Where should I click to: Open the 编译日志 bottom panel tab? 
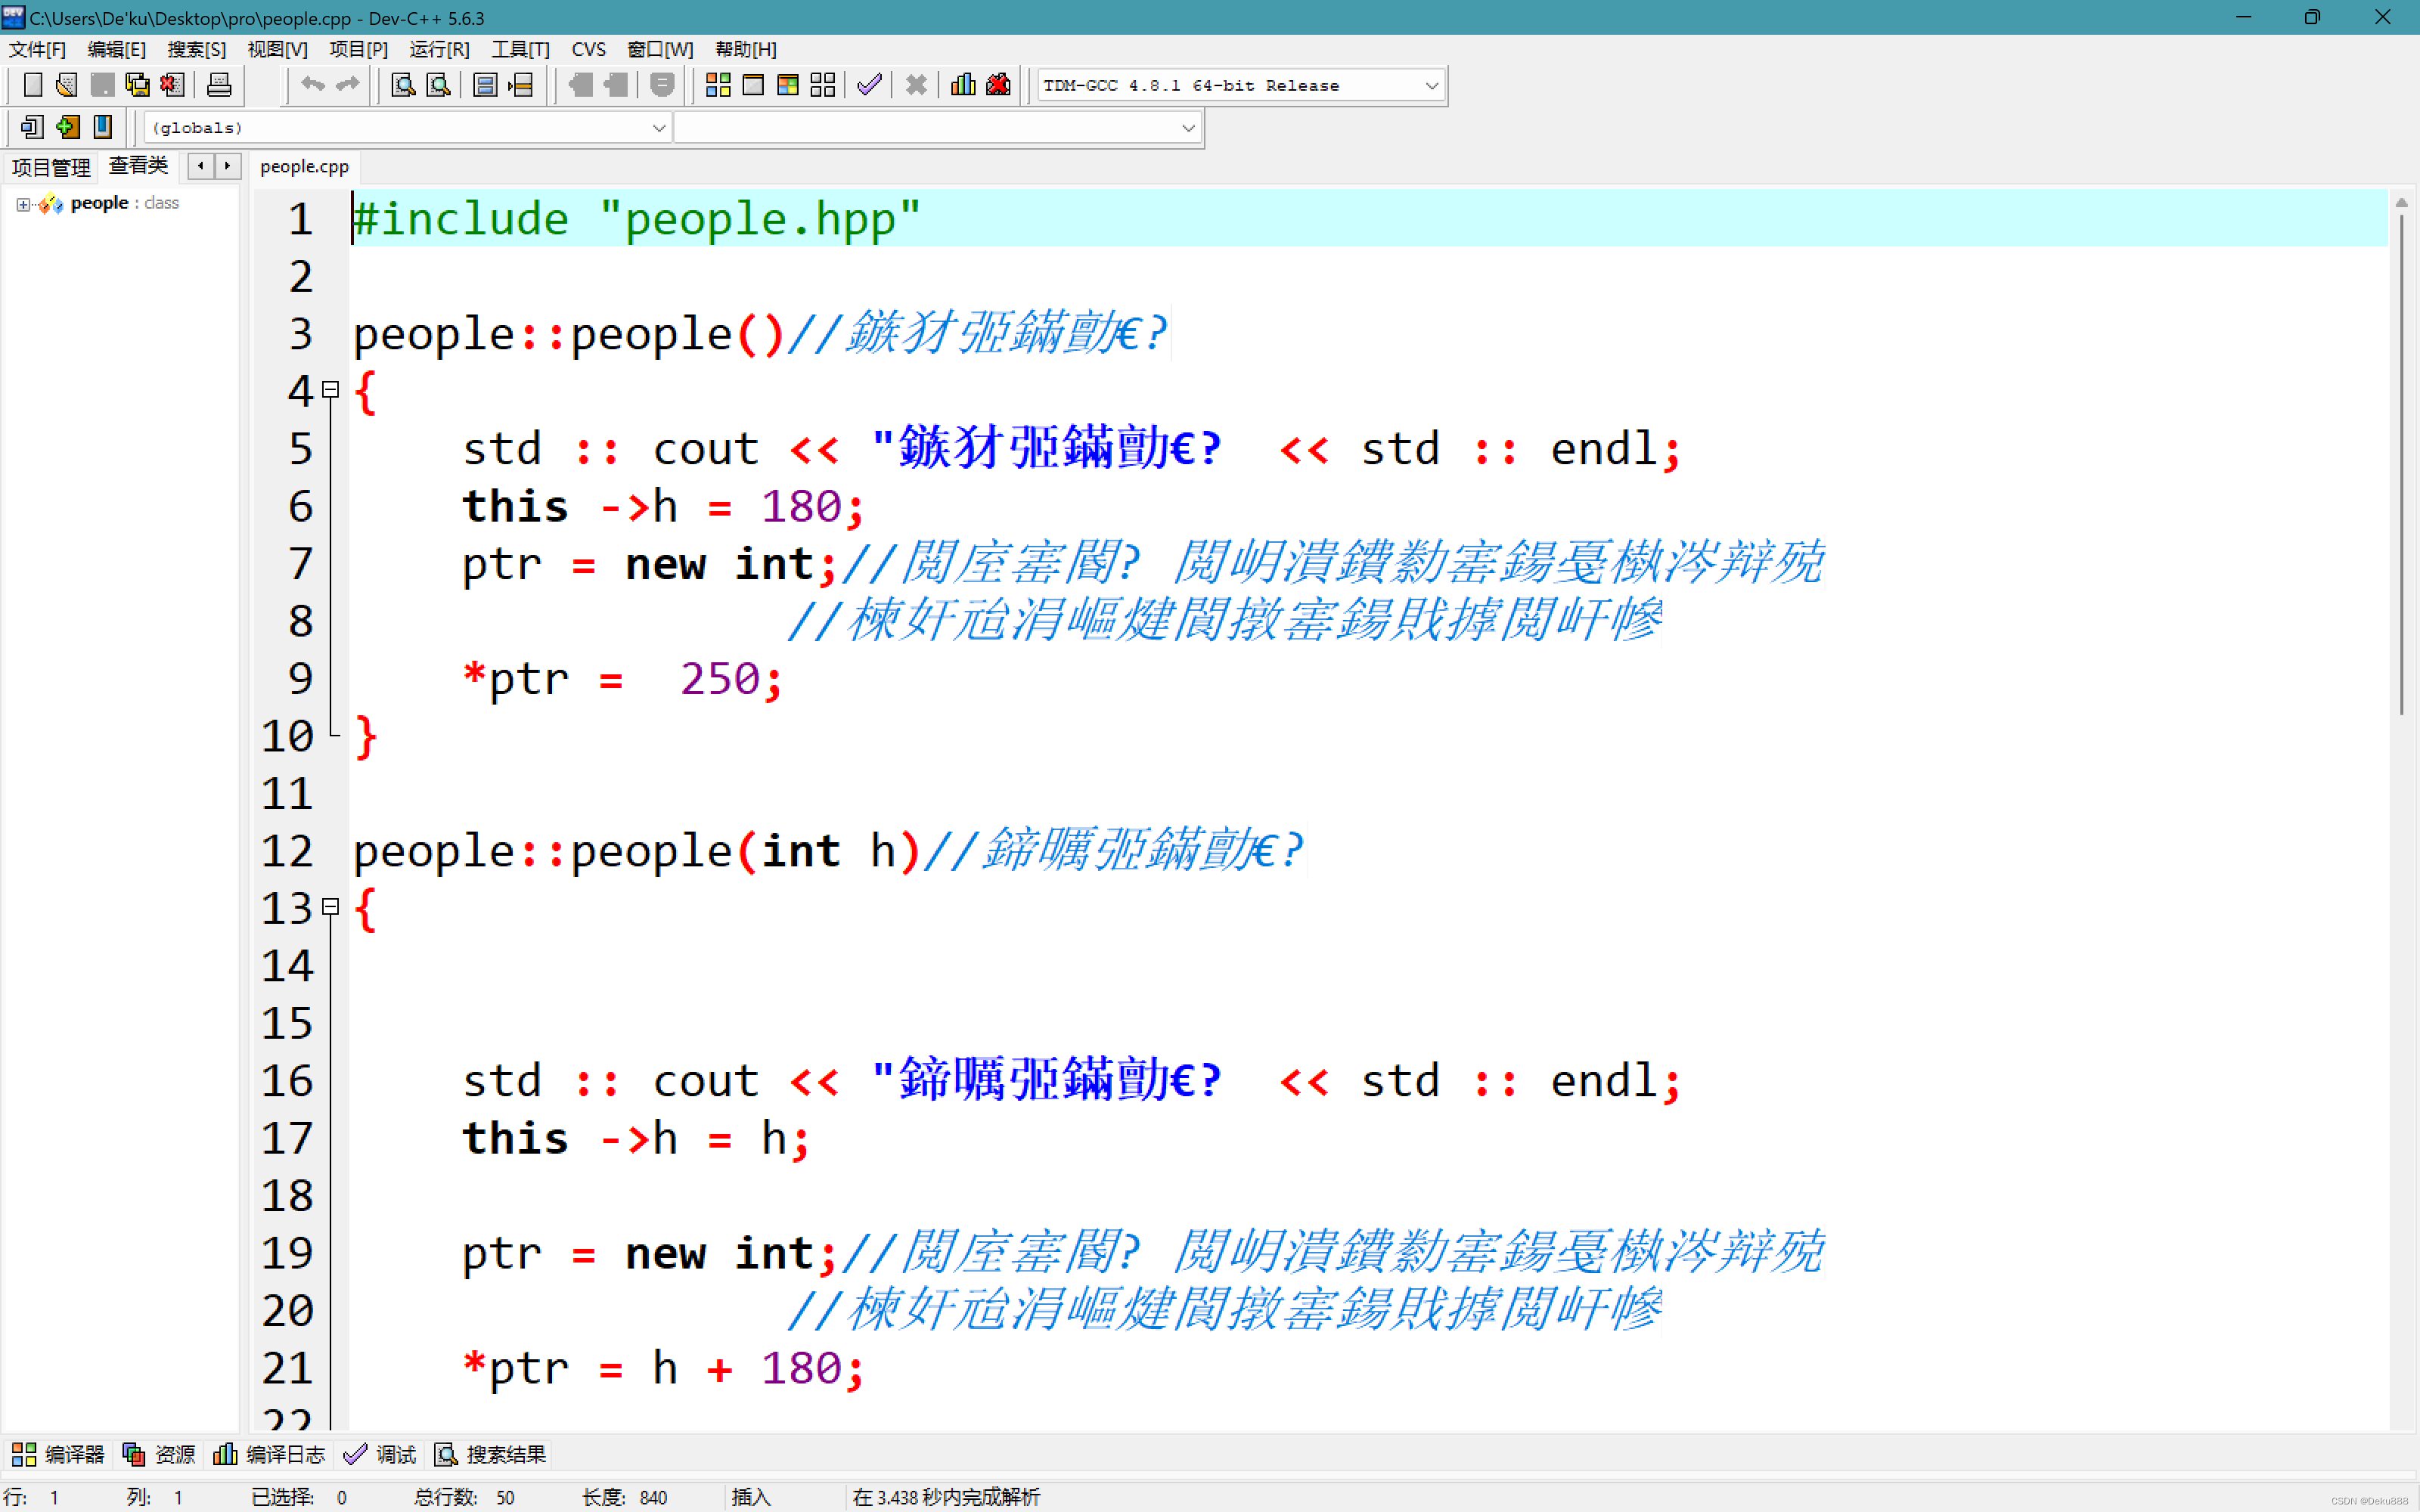pyautogui.click(x=270, y=1454)
